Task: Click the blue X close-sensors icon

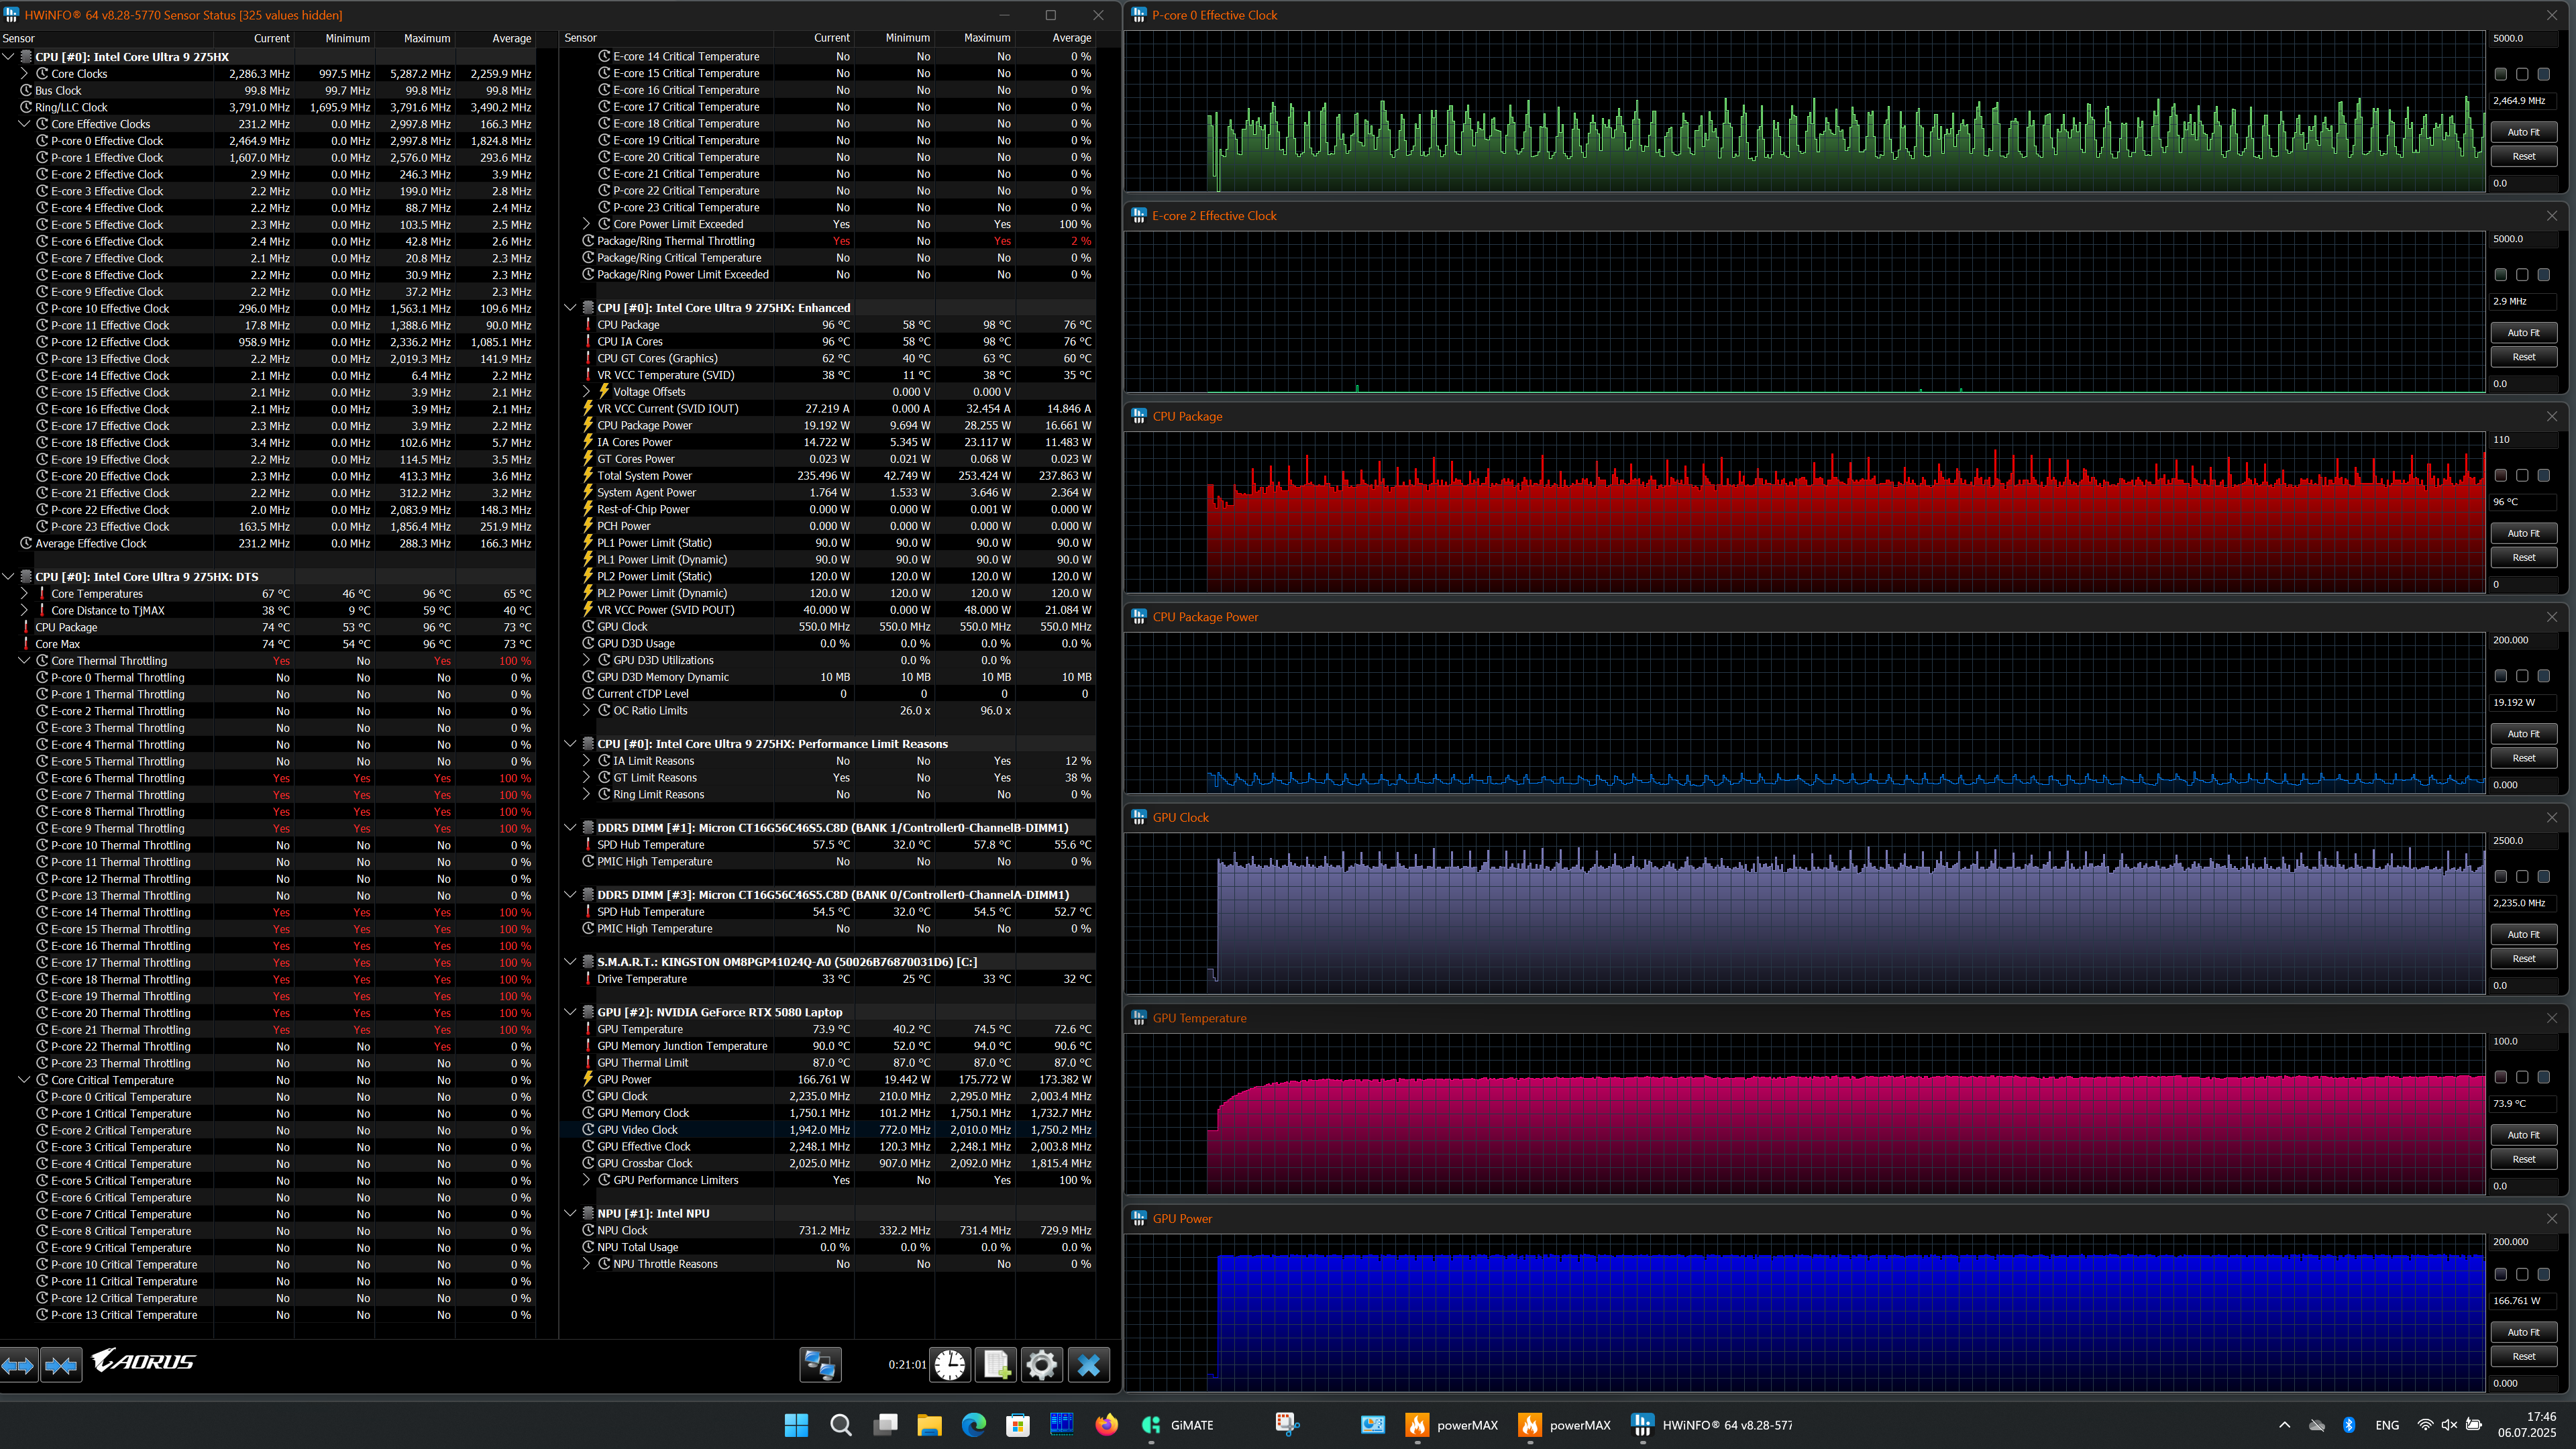Action: coord(1088,1364)
